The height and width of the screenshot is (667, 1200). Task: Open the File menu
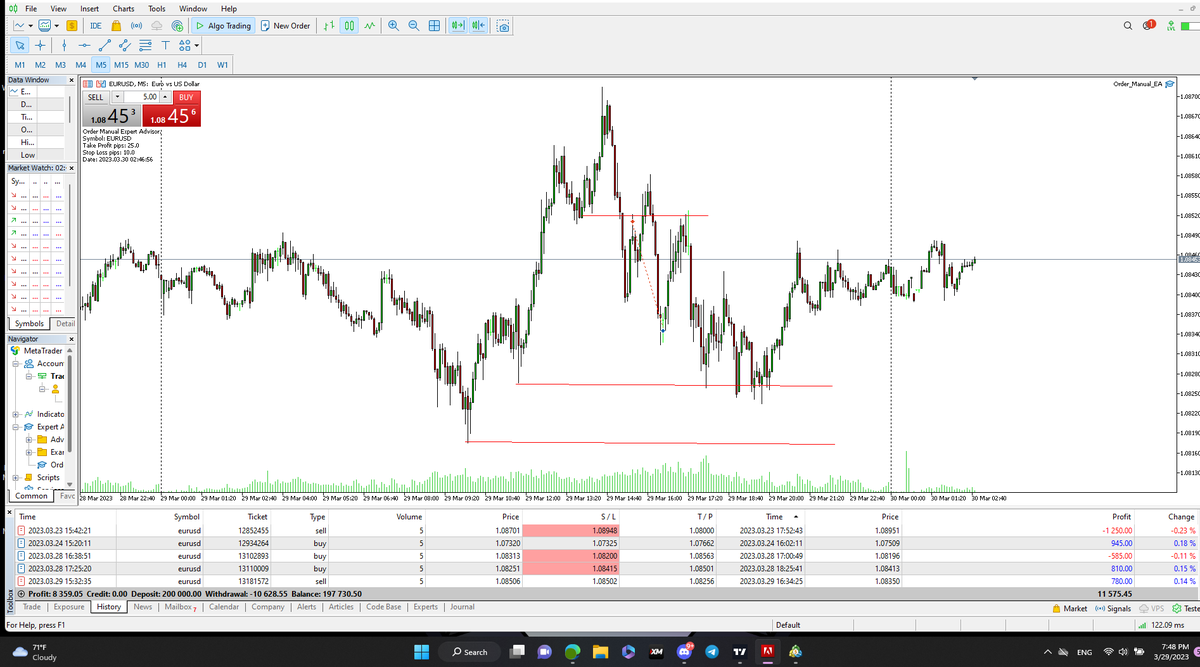(31, 8)
